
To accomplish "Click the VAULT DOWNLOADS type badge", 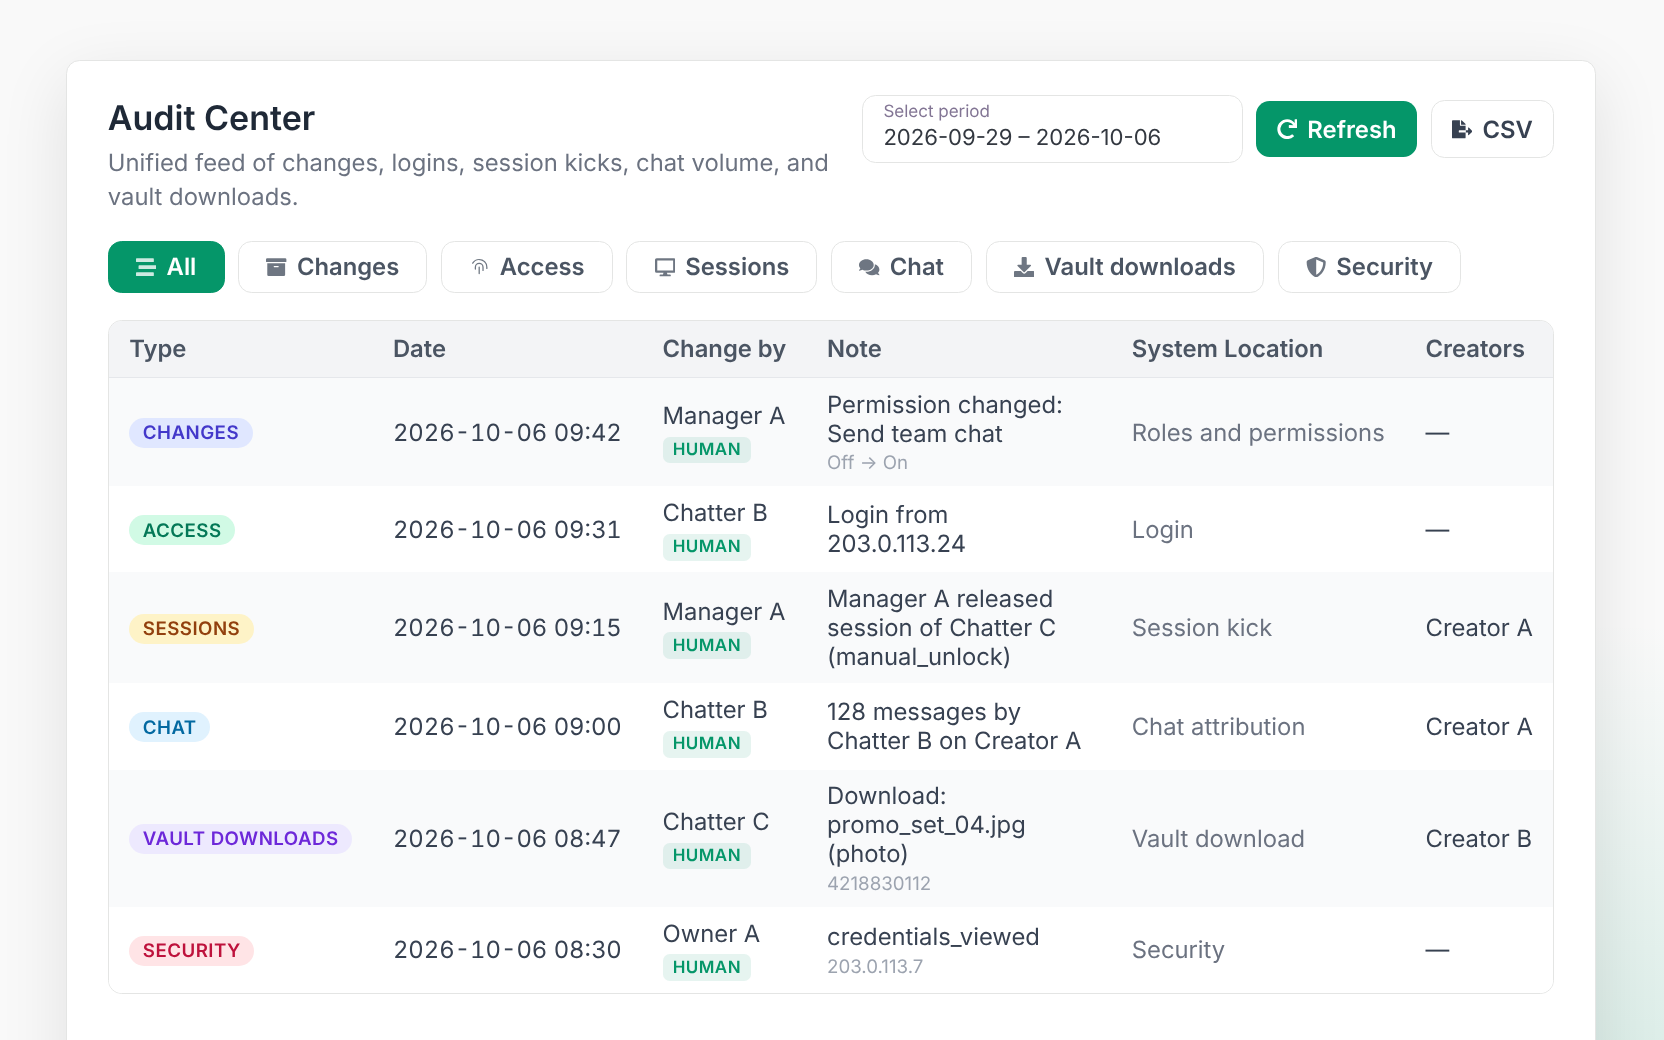I will click(240, 838).
